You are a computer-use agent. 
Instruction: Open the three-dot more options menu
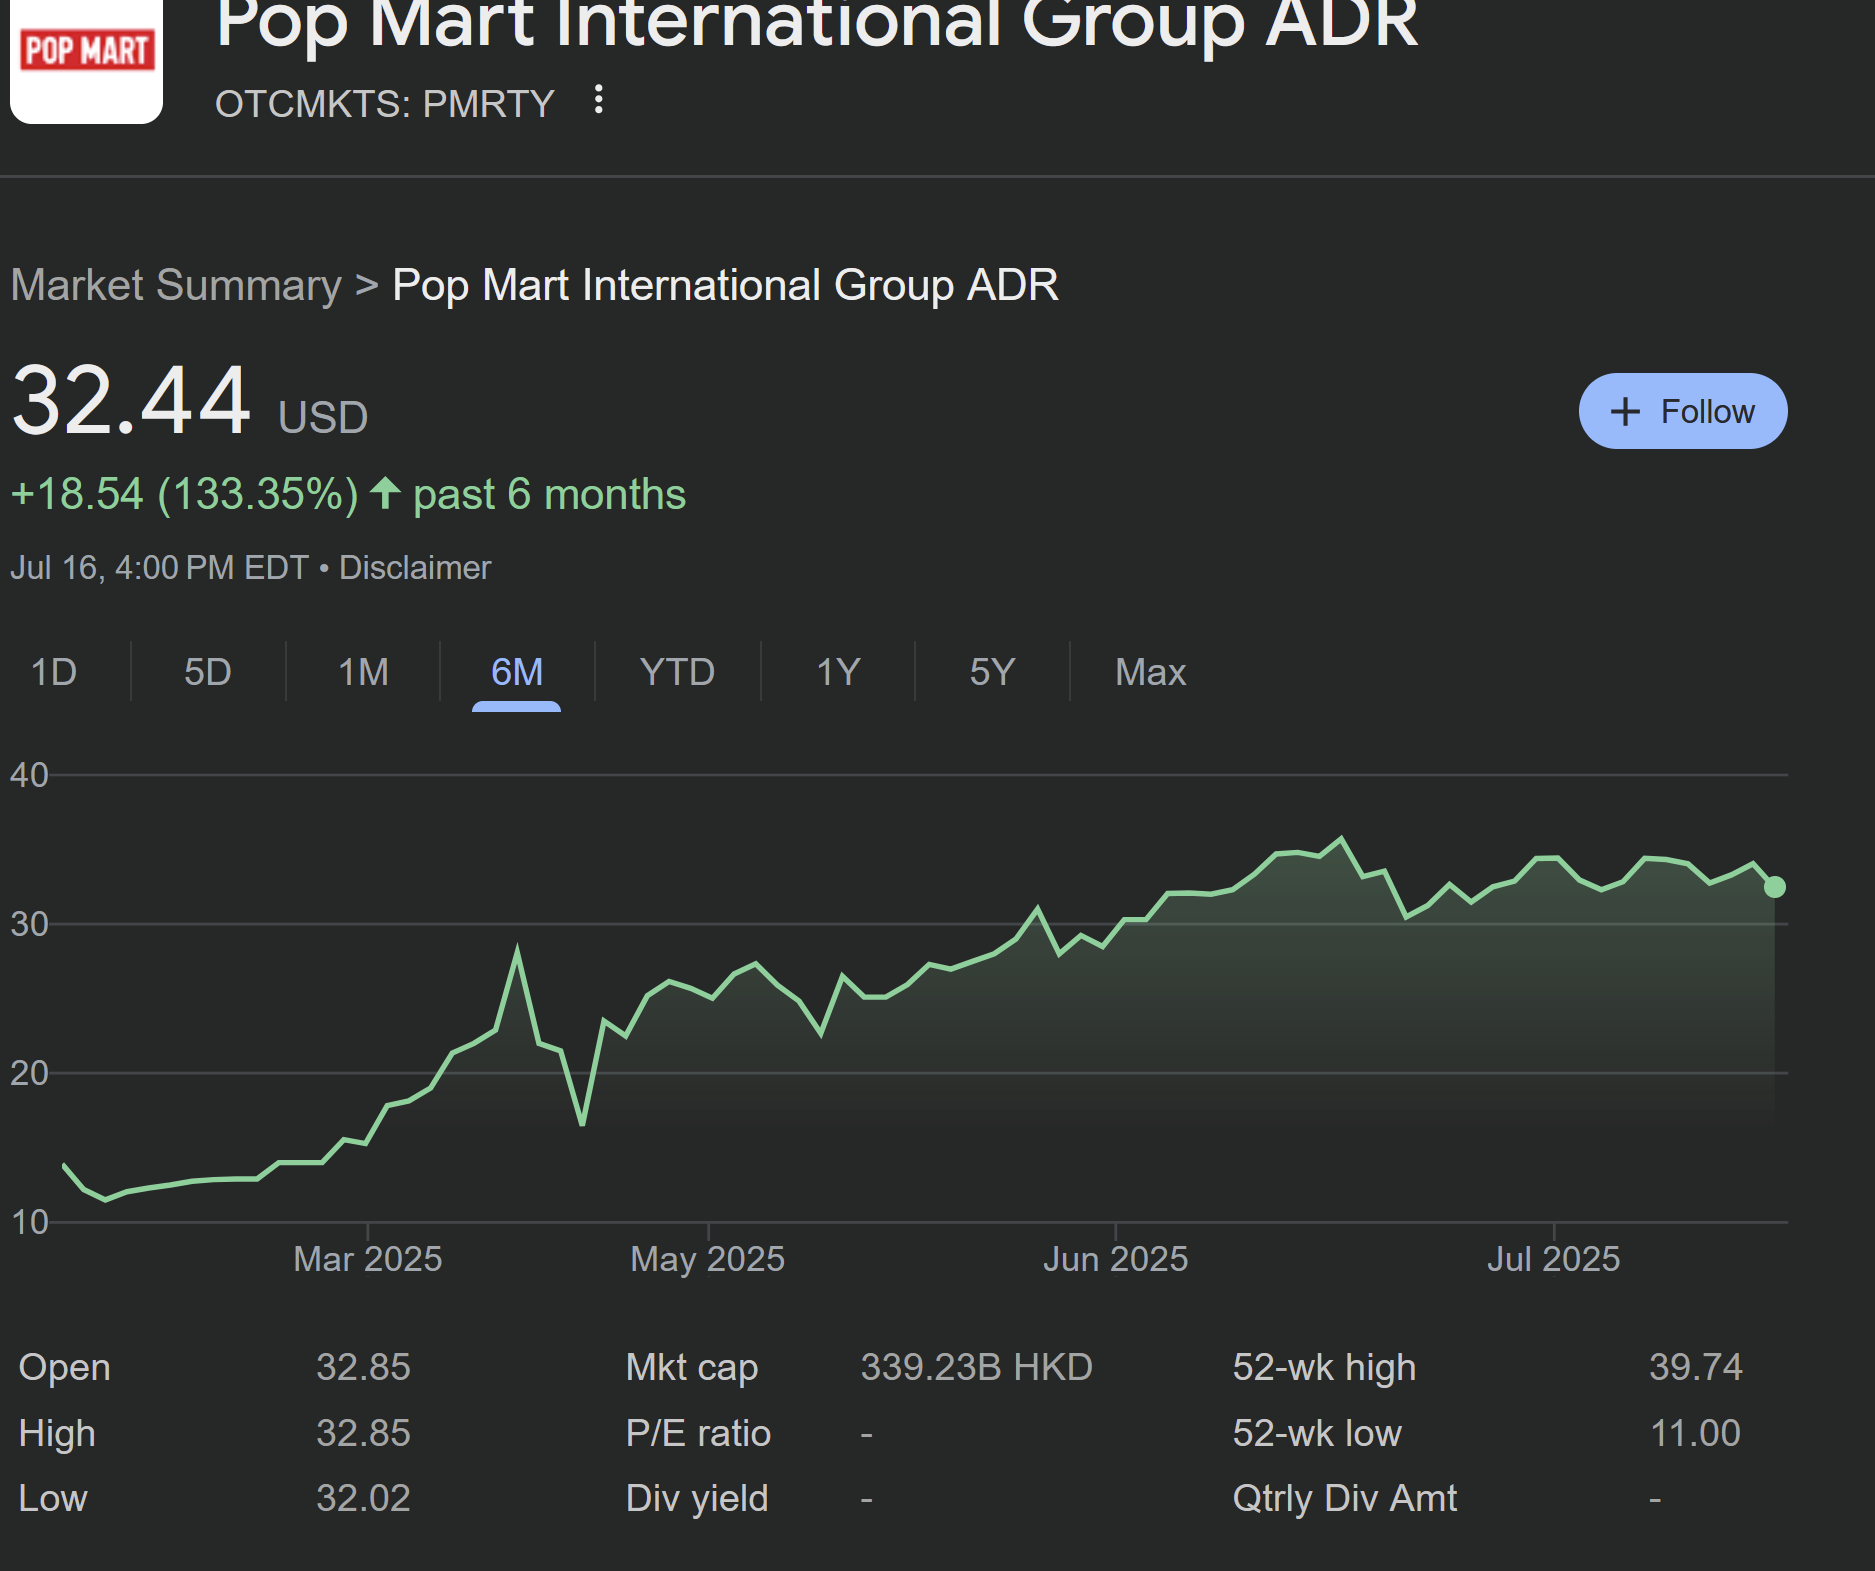[x=598, y=100]
